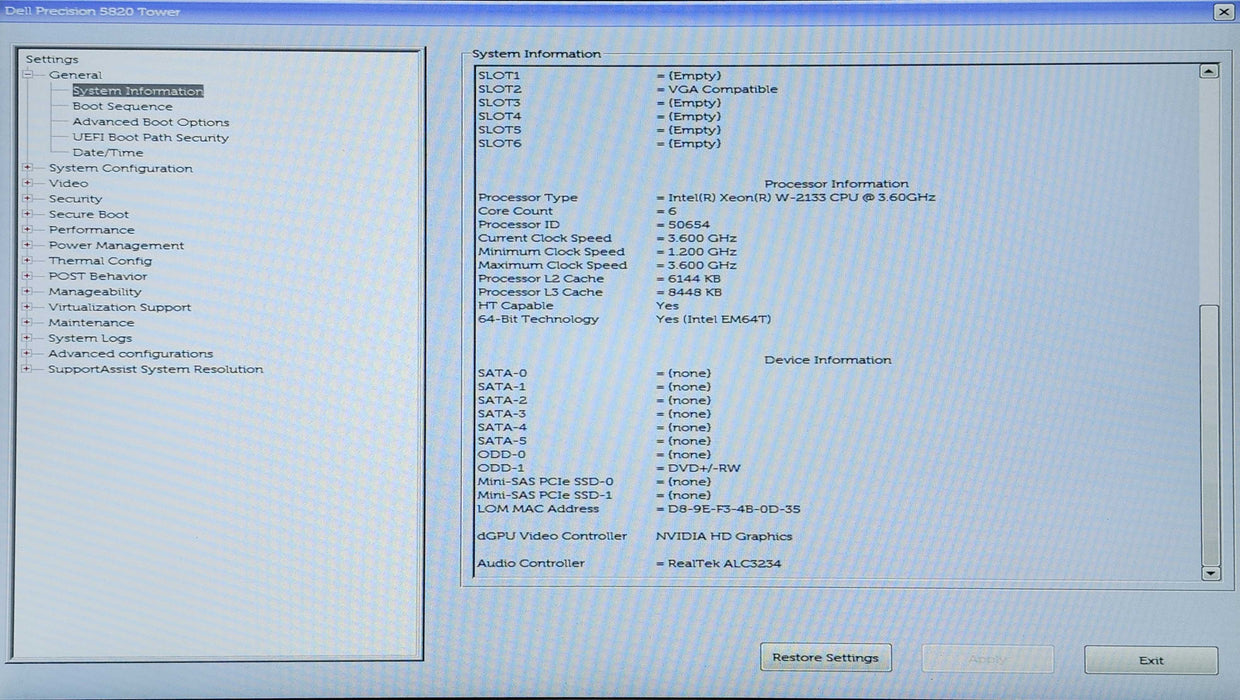This screenshot has width=1240, height=700.
Task: Select the System Logs label
Action: [90, 339]
